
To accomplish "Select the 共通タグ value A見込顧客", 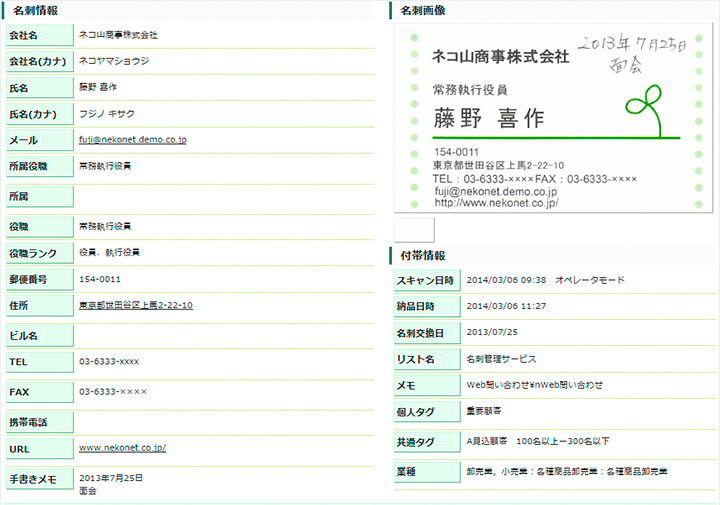I will (x=487, y=441).
